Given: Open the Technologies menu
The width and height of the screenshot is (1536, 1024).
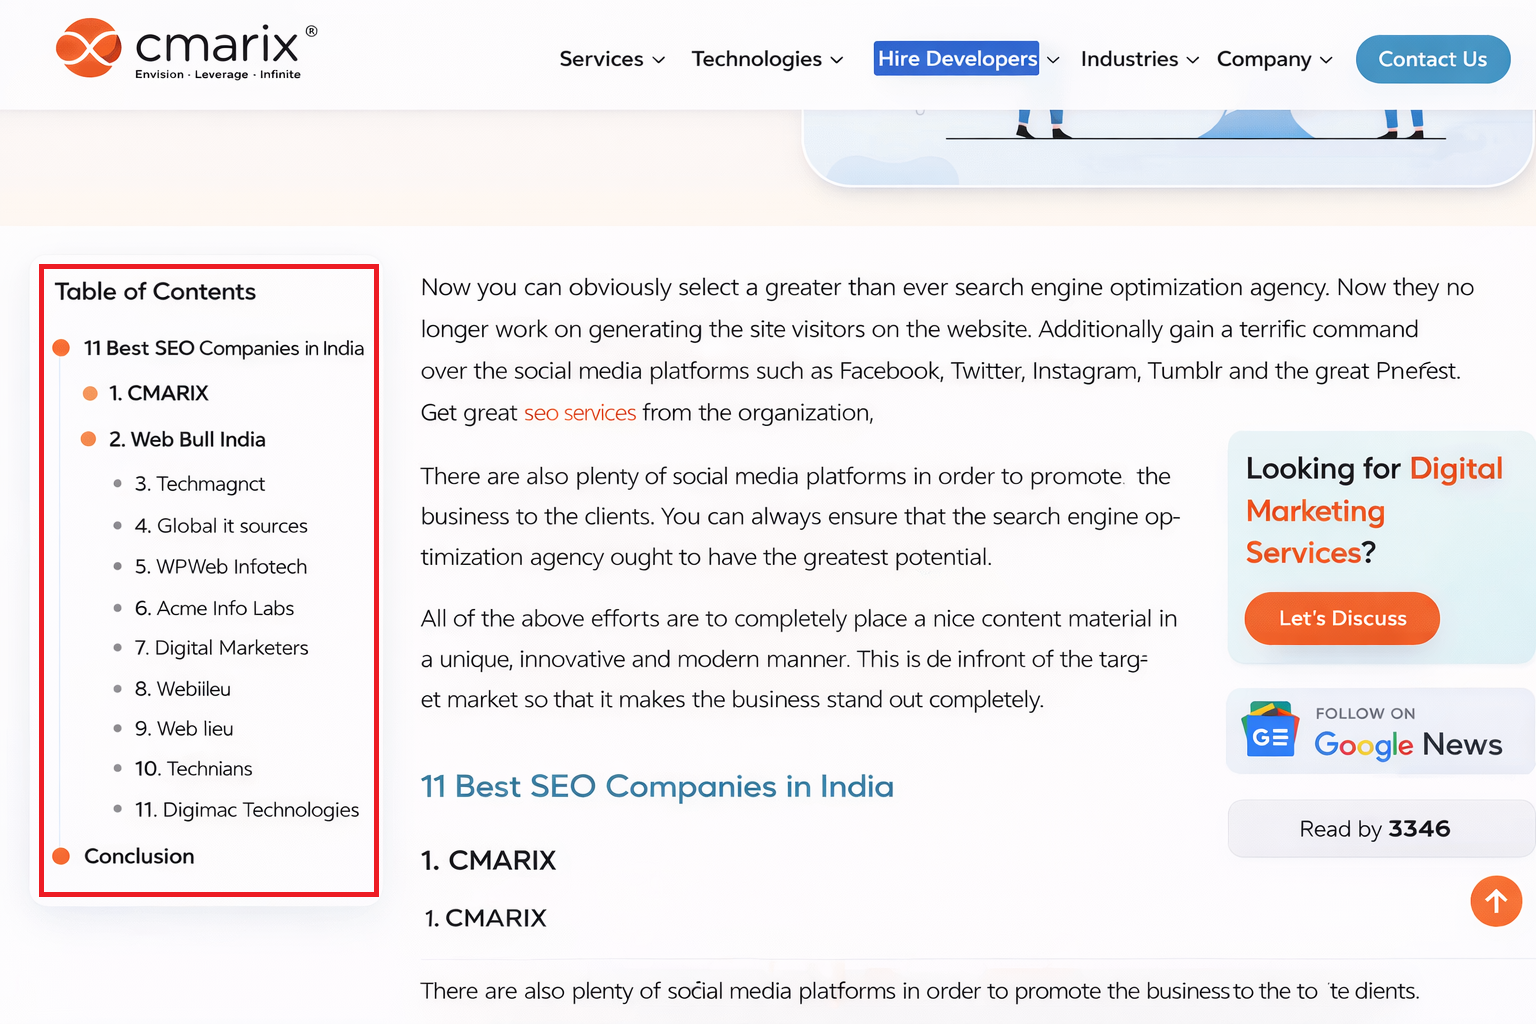Looking at the screenshot, I should coord(757,59).
